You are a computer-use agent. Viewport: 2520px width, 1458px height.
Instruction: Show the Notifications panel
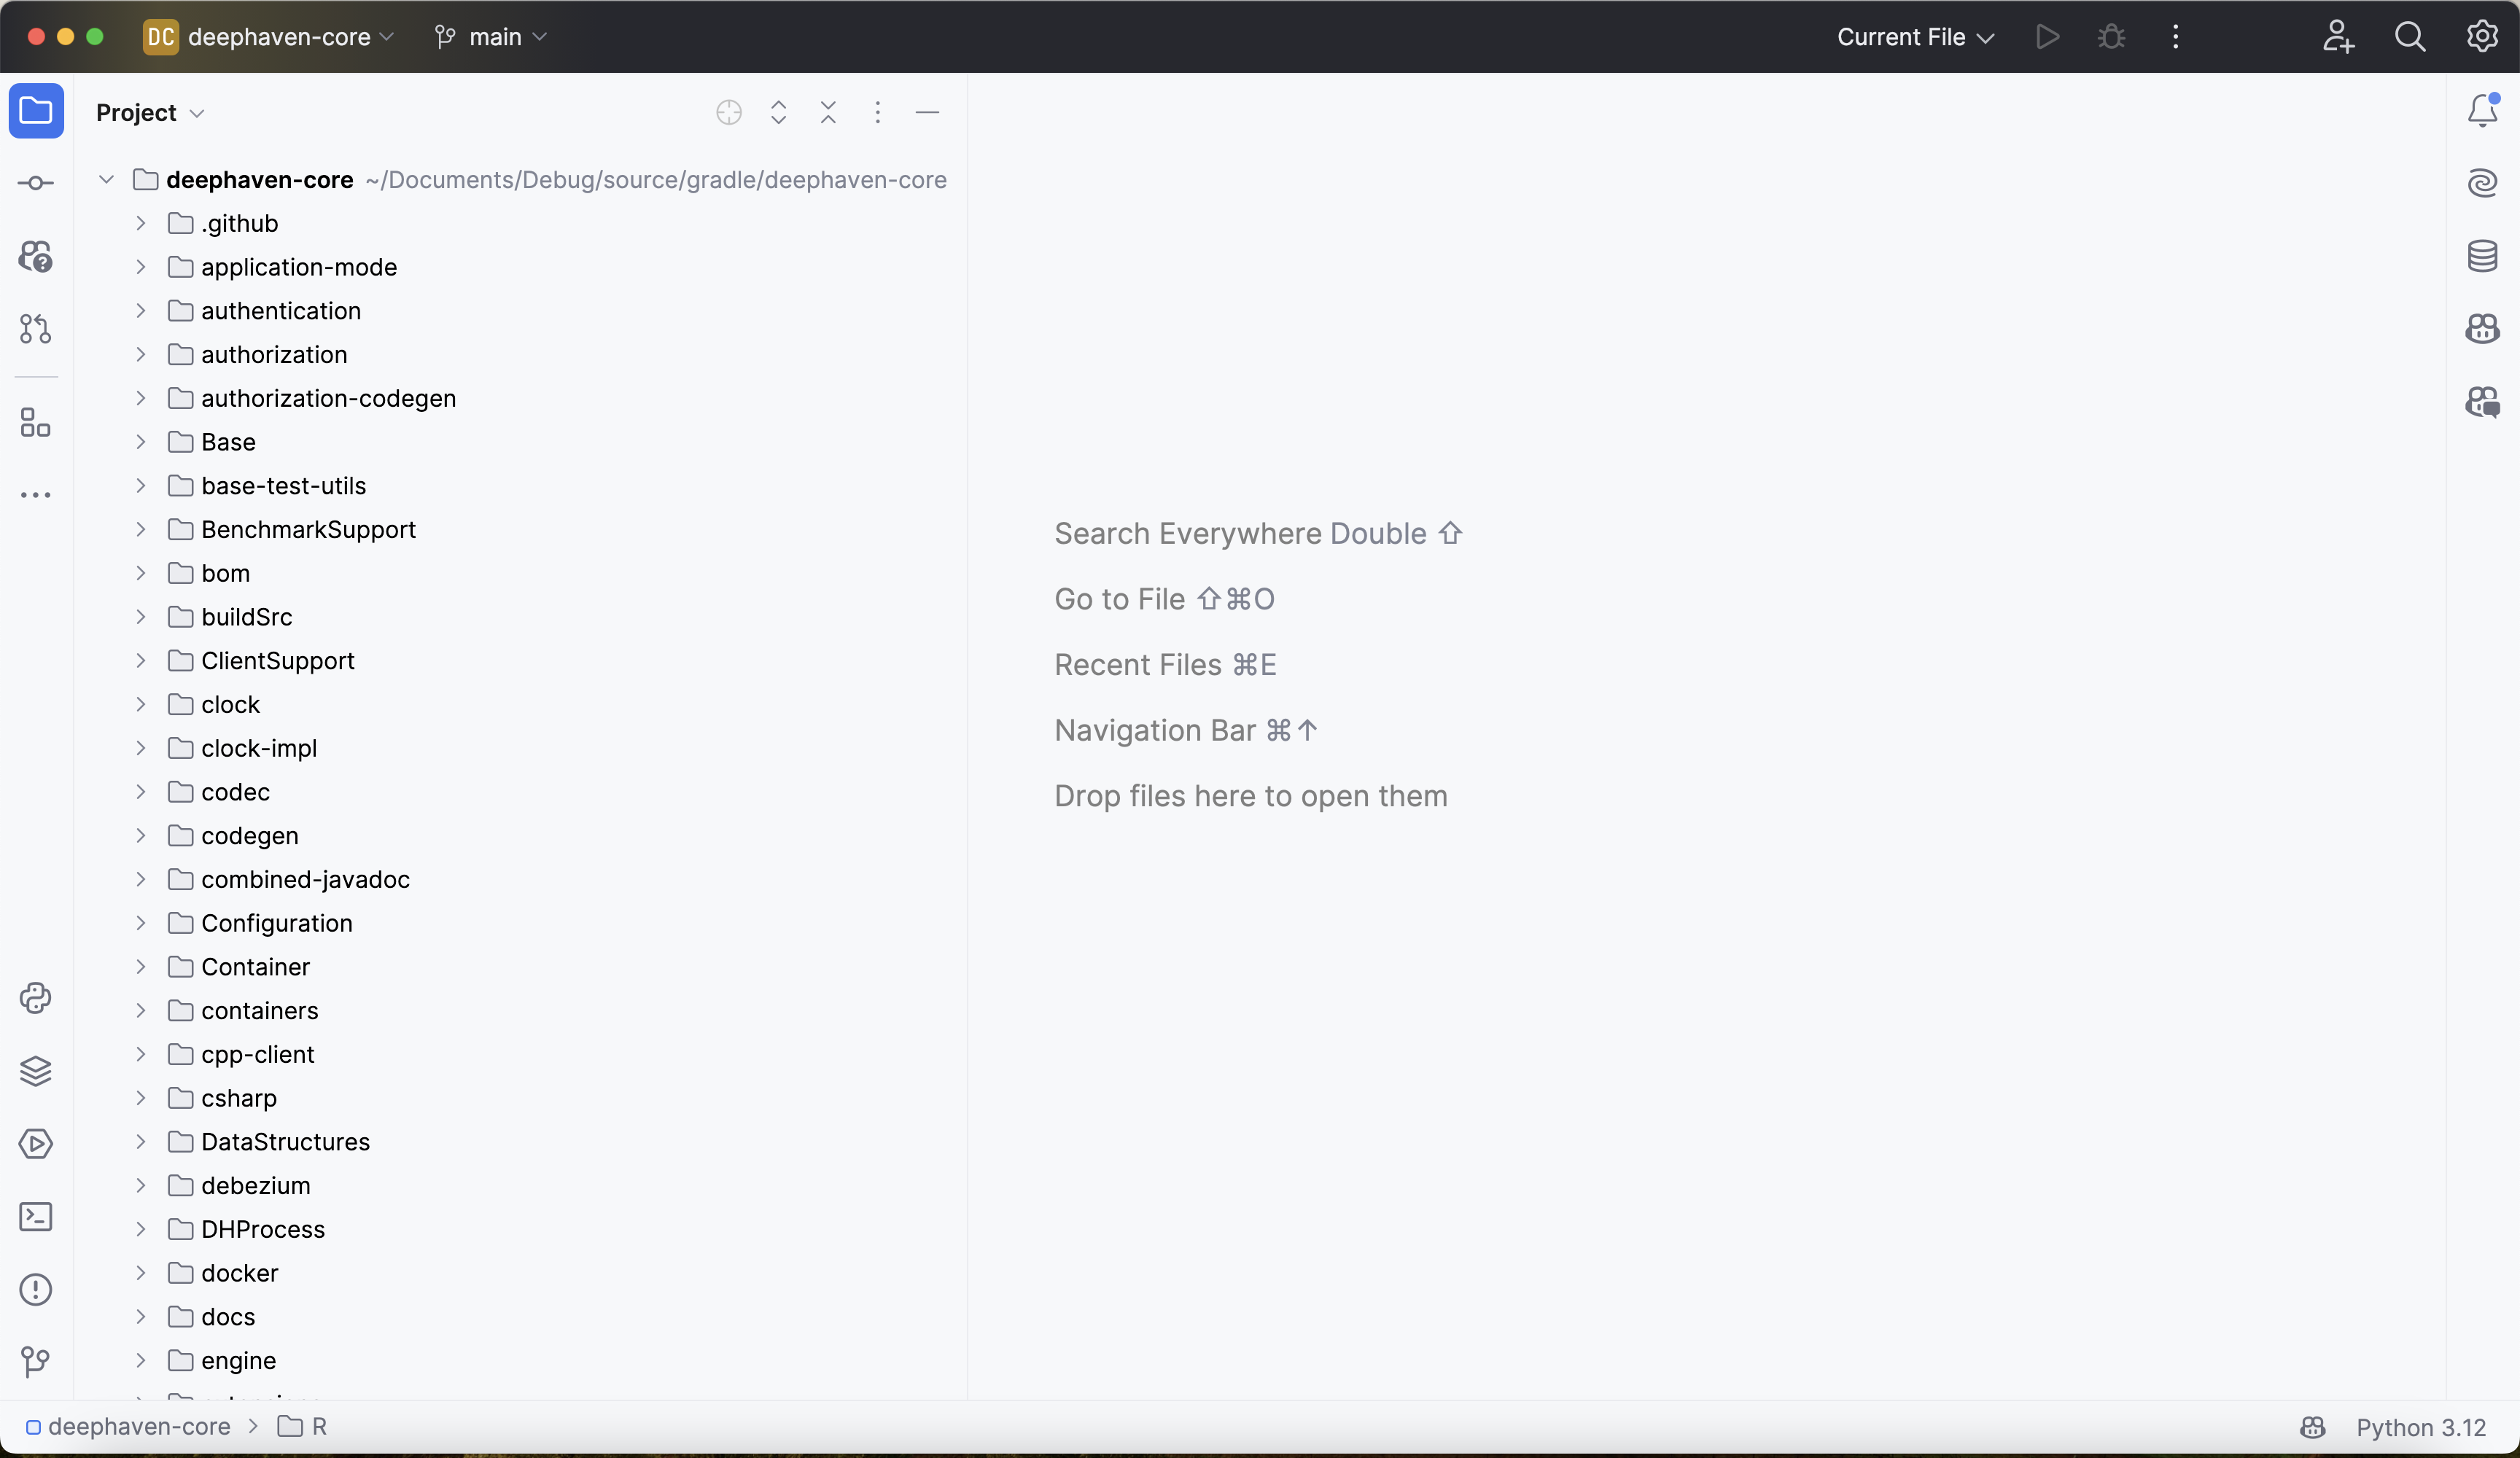(2482, 110)
